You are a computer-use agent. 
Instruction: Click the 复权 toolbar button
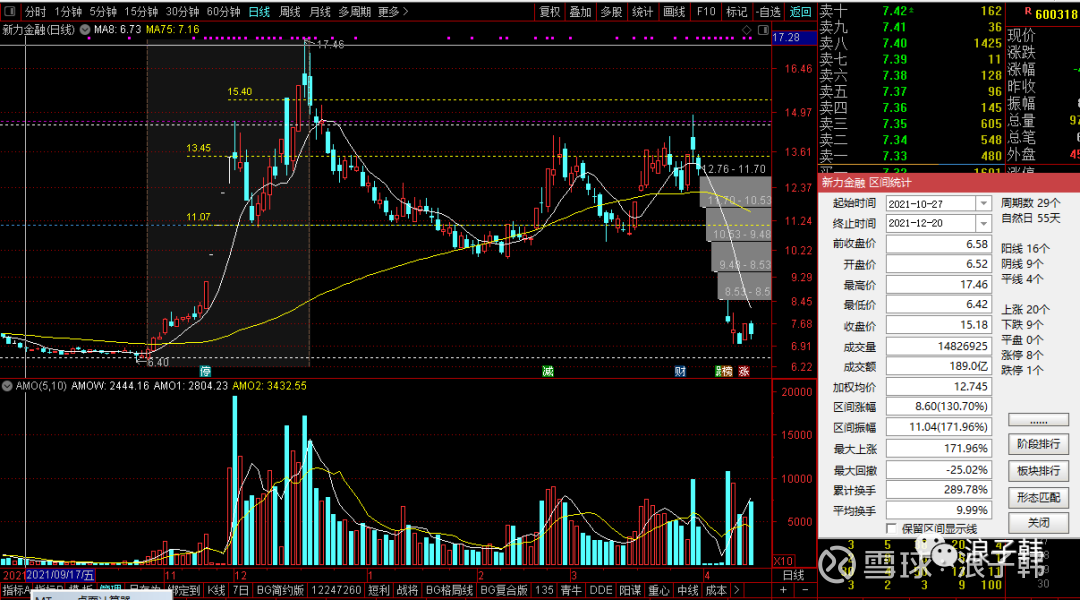pyautogui.click(x=550, y=12)
